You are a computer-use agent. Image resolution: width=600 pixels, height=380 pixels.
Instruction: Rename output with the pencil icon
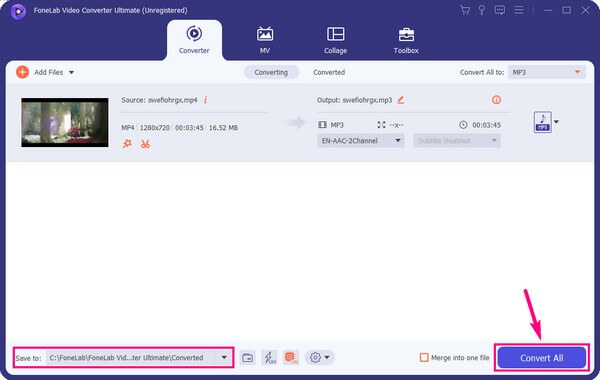[401, 100]
